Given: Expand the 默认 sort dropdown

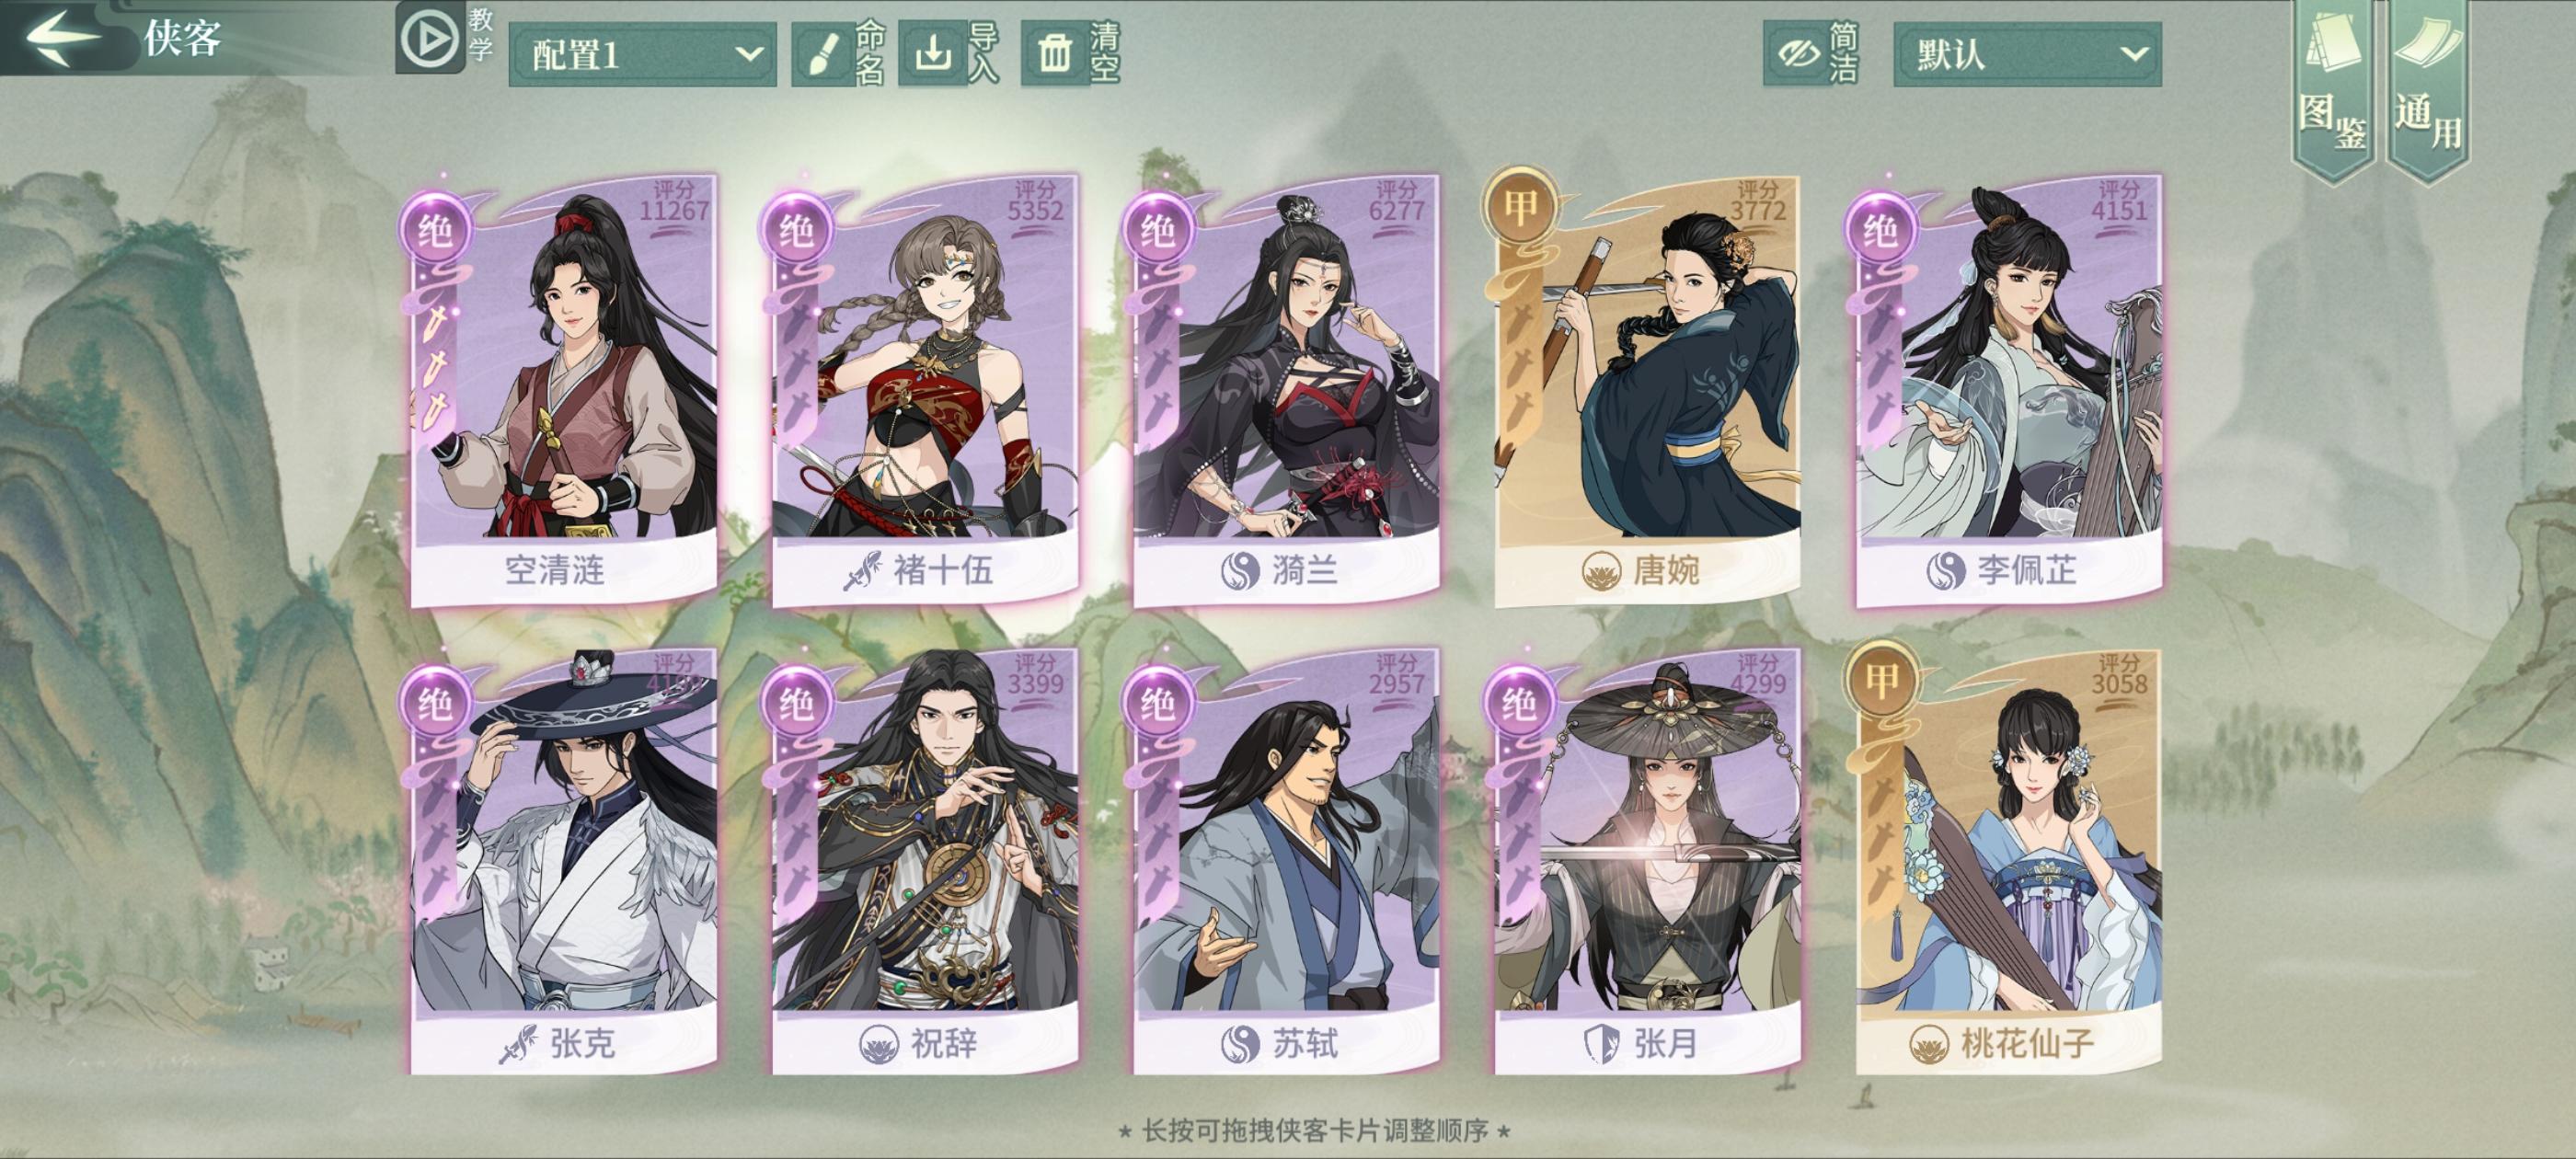Looking at the screenshot, I should coord(2027,54).
